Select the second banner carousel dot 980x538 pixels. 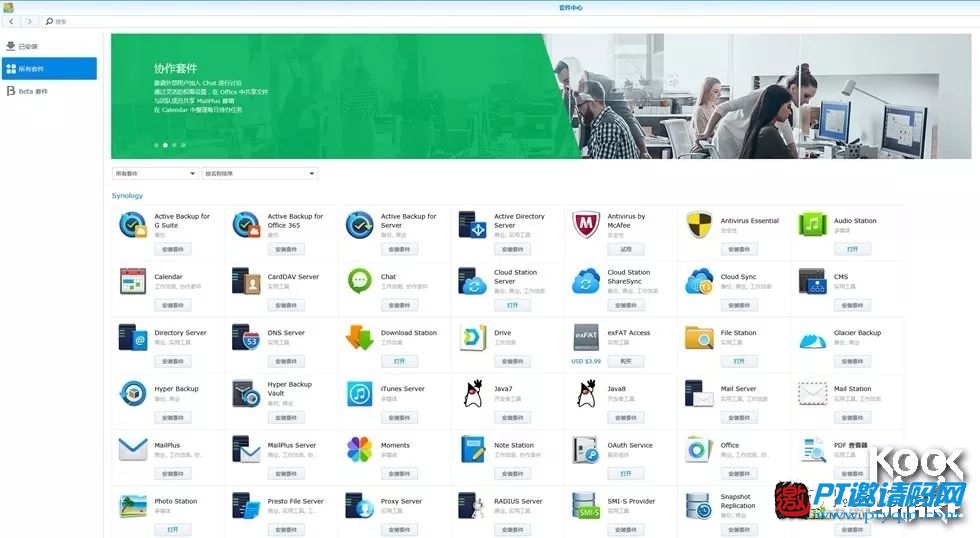pos(165,145)
